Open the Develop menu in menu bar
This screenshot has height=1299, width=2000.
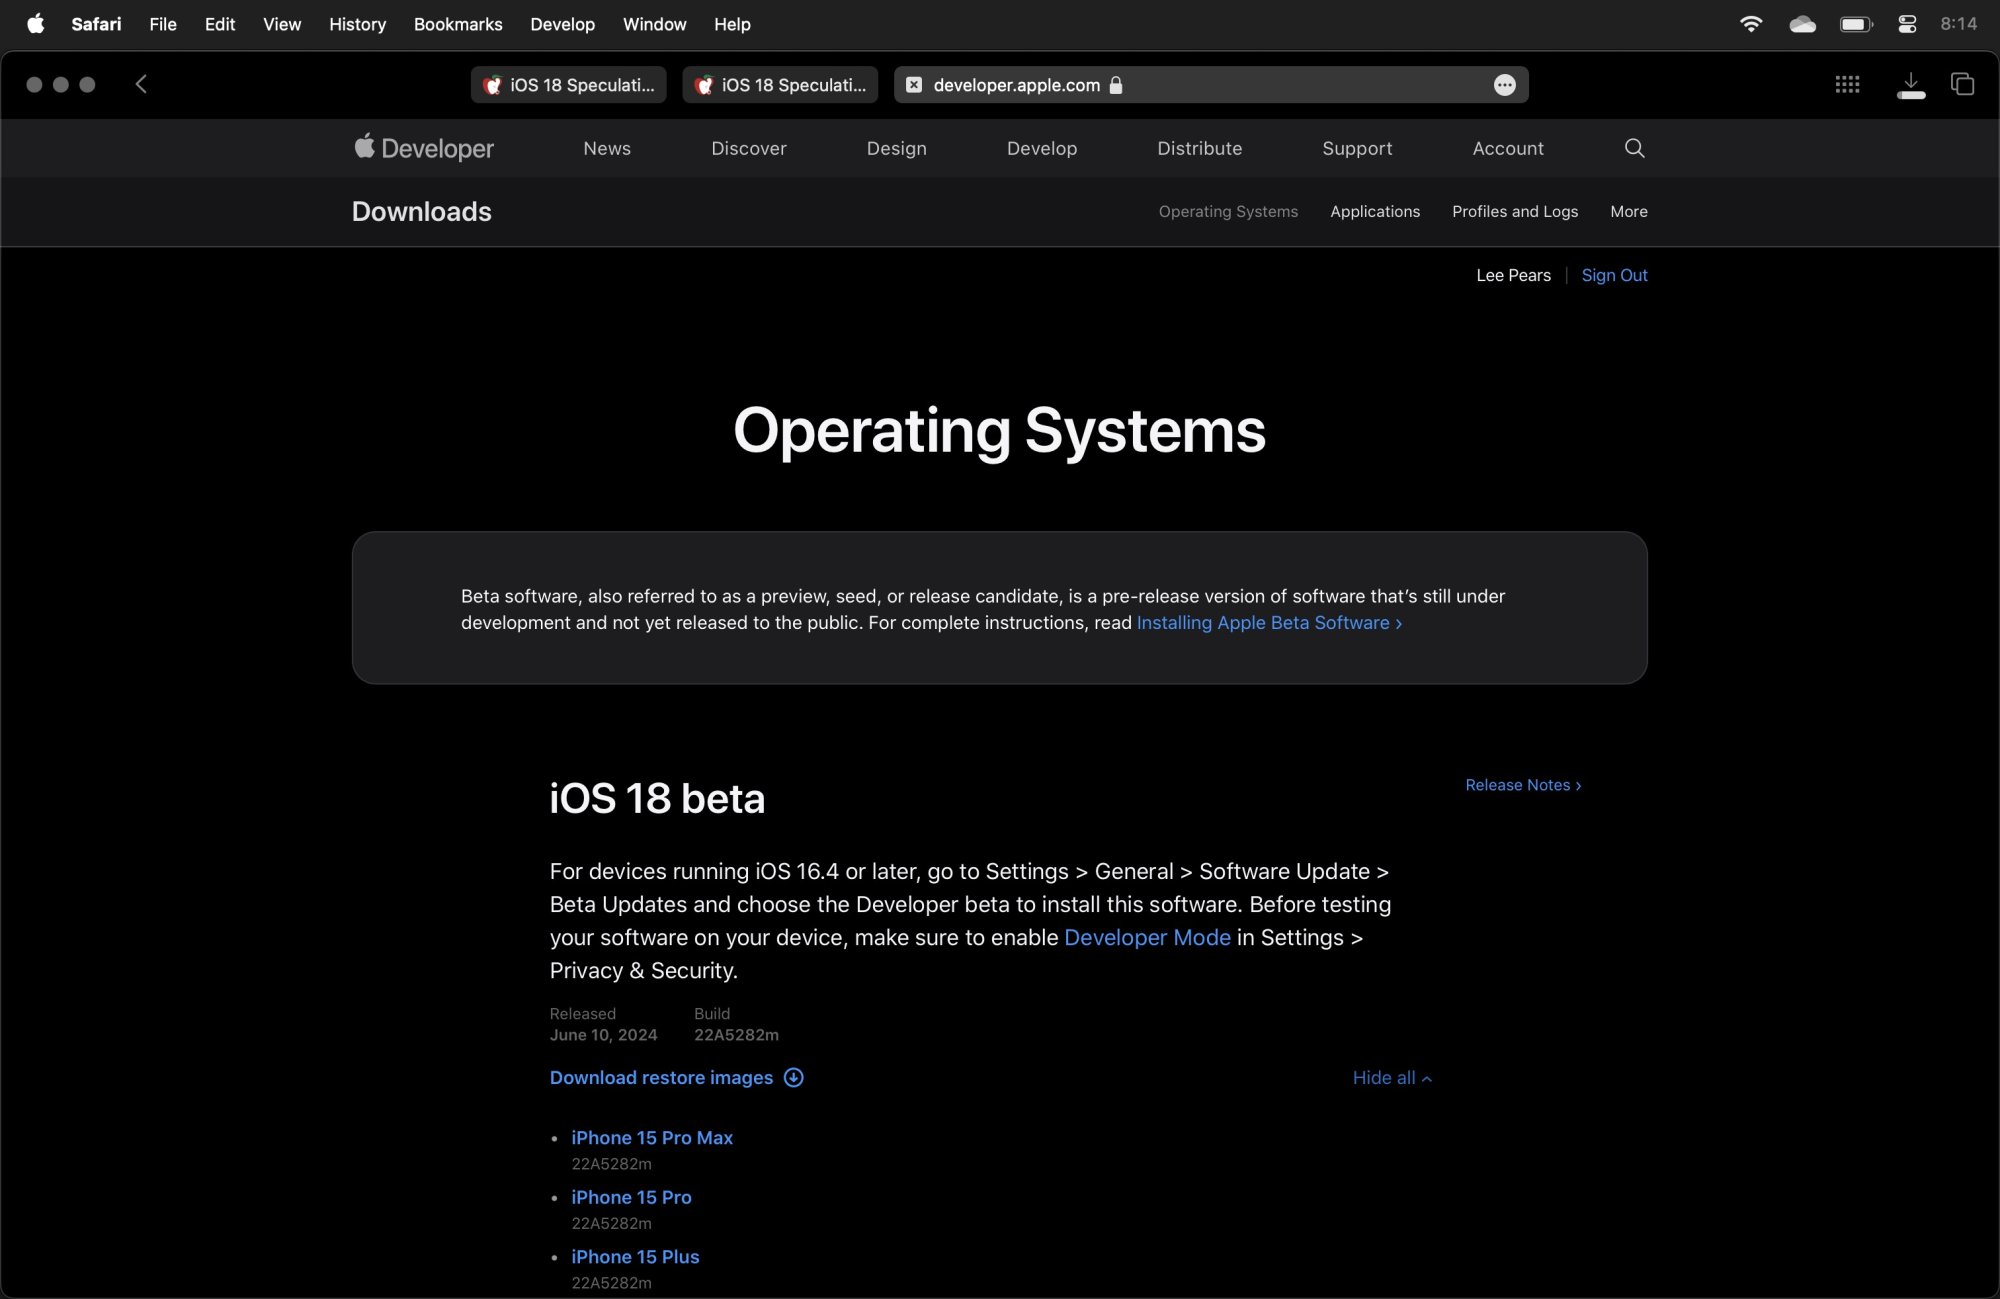coord(562,24)
